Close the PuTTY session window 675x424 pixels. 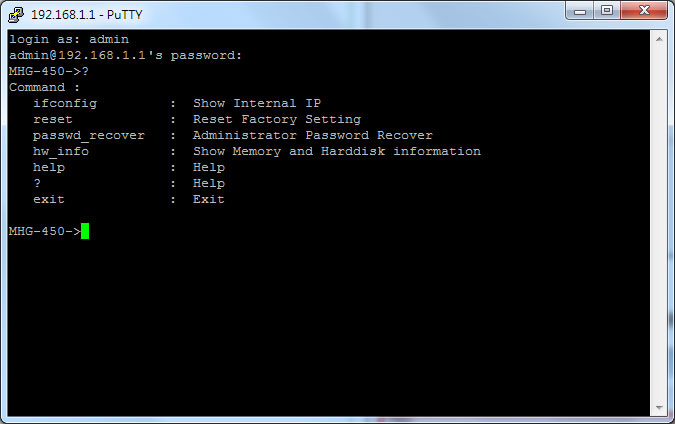click(x=644, y=11)
